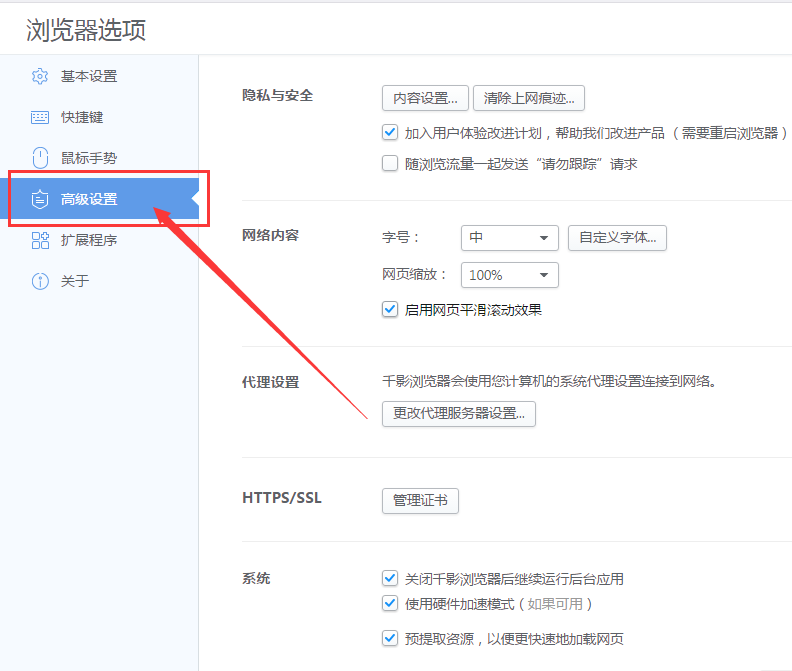The height and width of the screenshot is (671, 792).
Task: Click the gear icon beside 基本设置
Action: [40, 76]
